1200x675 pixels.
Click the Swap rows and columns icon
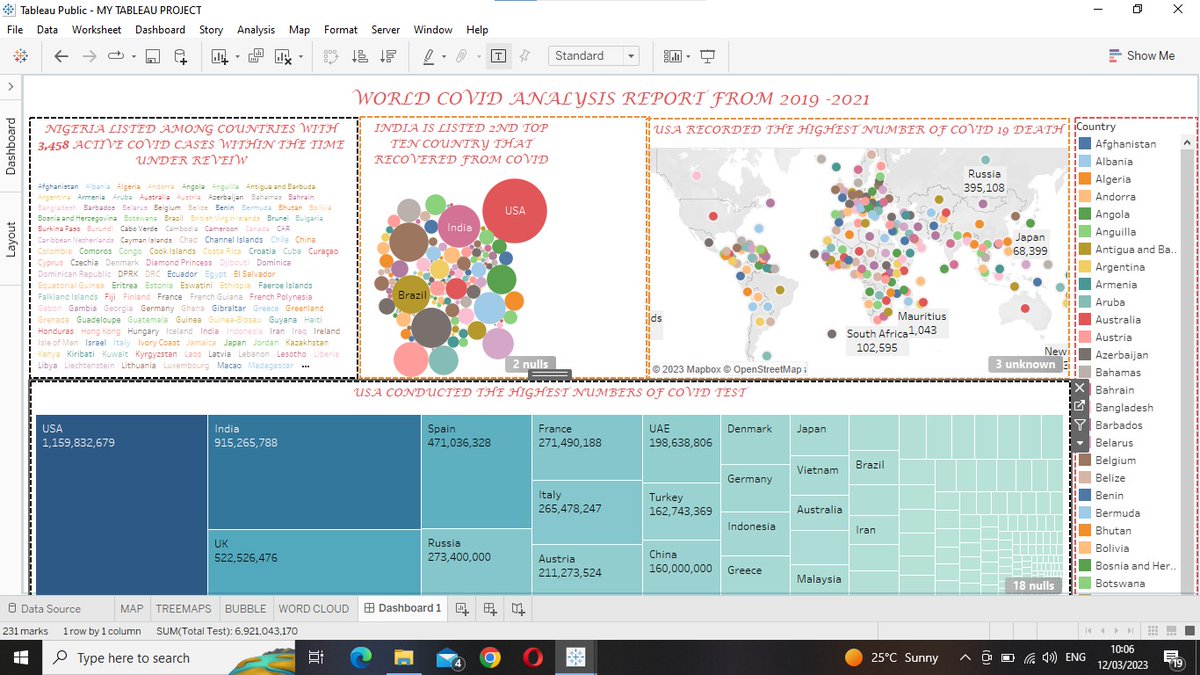[x=331, y=56]
